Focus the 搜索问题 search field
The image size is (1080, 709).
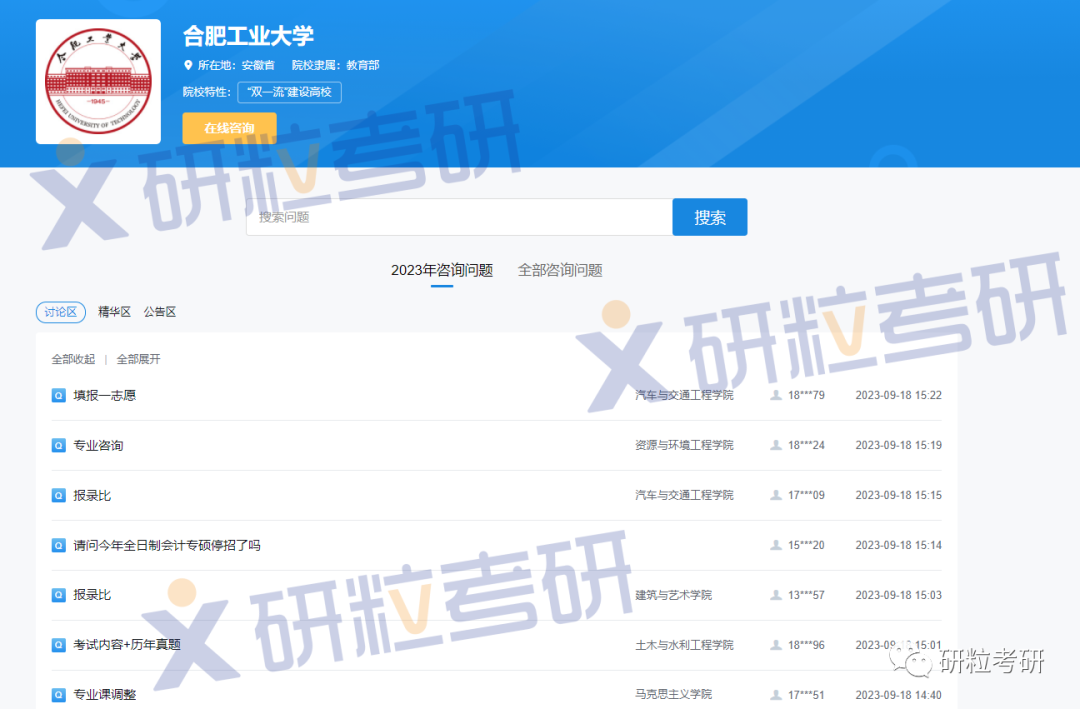point(459,217)
